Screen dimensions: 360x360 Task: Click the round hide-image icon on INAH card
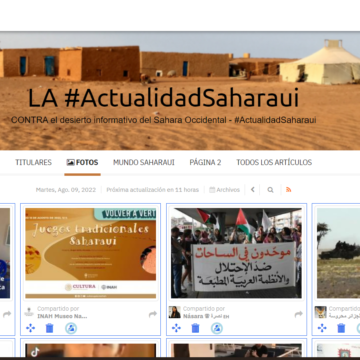[x=71, y=328]
